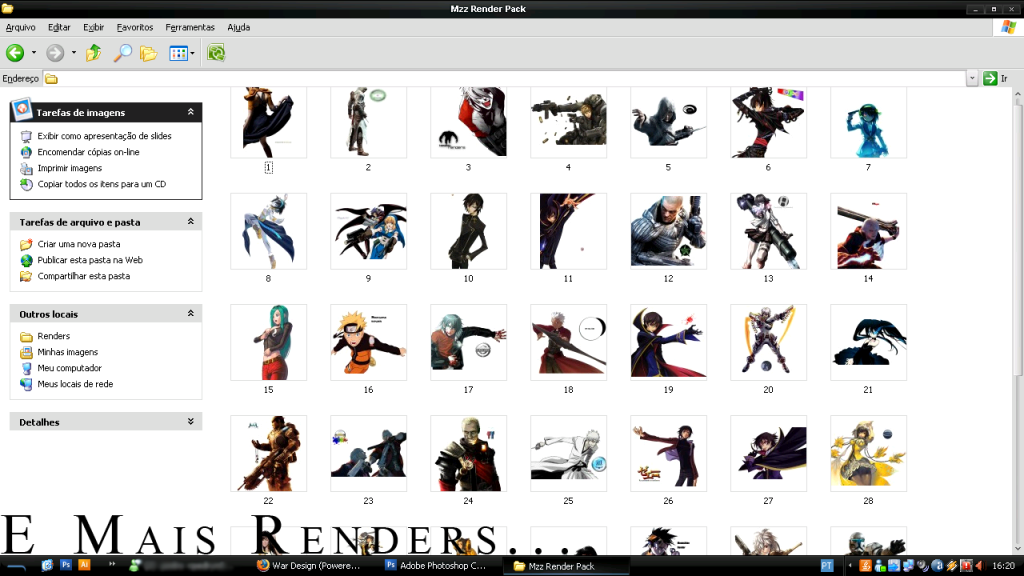Open the Editar menu
Screen dimensions: 1024x576
pyautogui.click(x=59, y=27)
